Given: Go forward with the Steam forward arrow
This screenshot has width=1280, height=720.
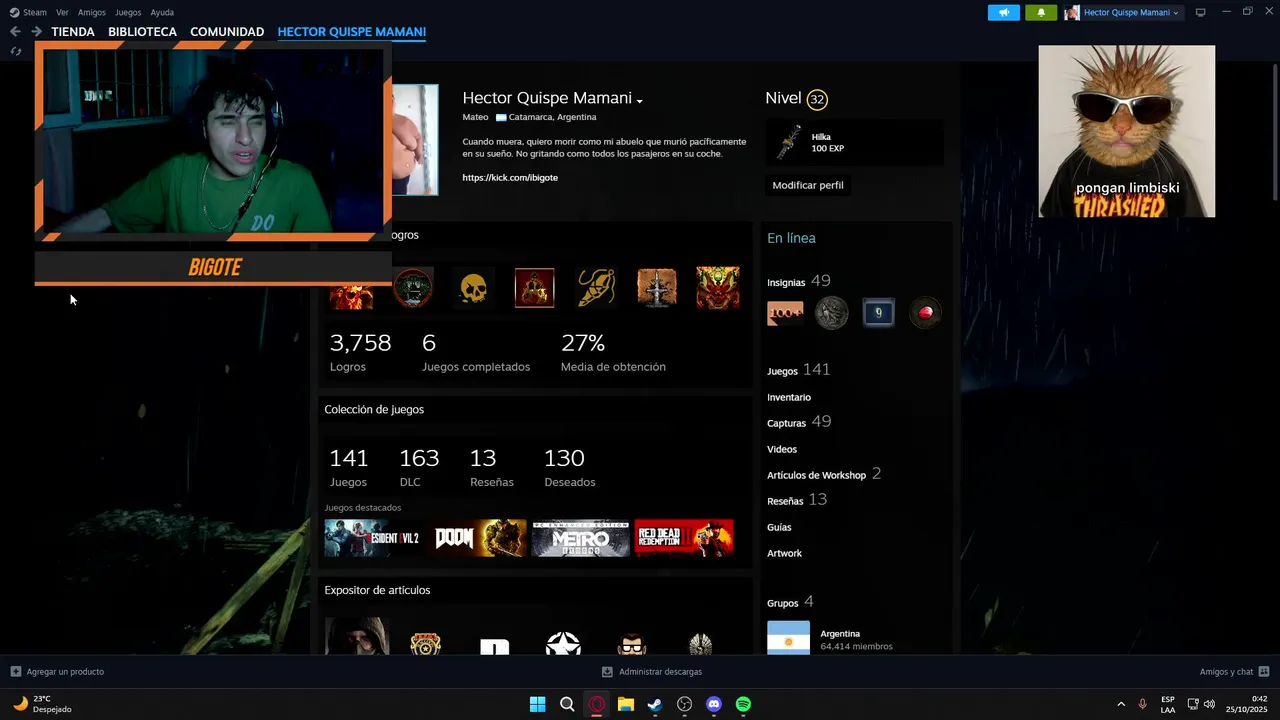Looking at the screenshot, I should (36, 32).
